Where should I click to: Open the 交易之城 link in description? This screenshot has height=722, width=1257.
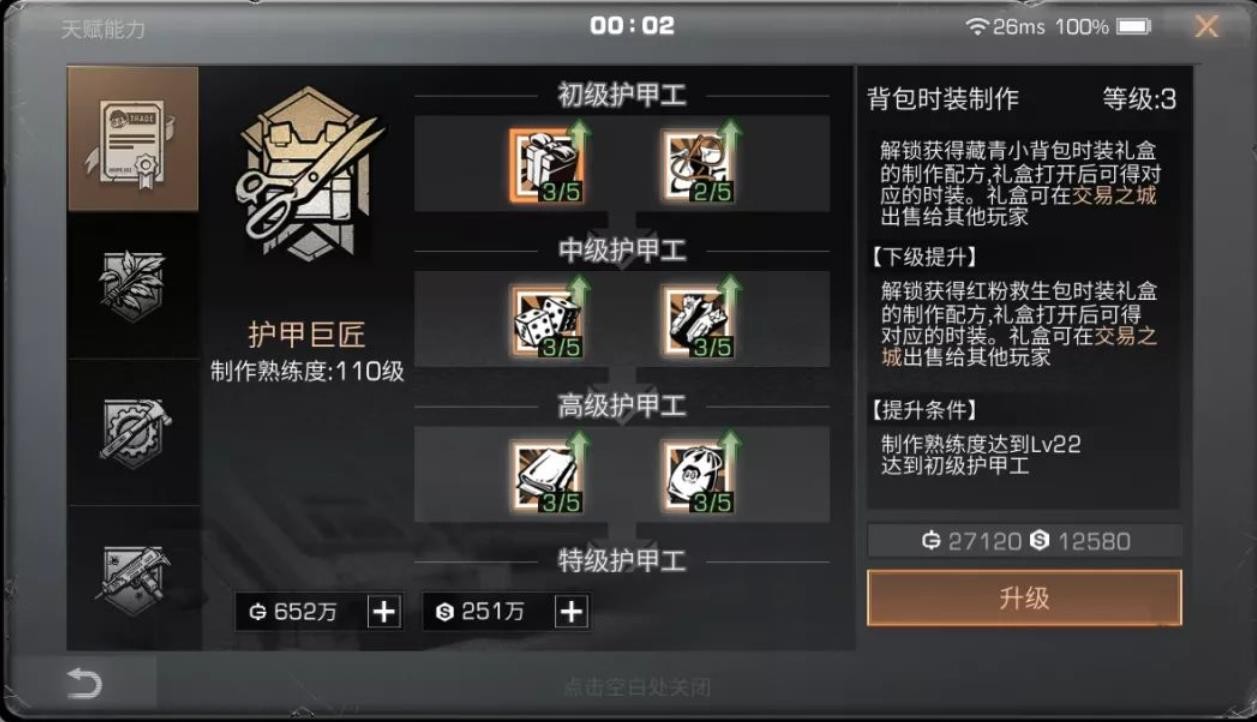1114,195
